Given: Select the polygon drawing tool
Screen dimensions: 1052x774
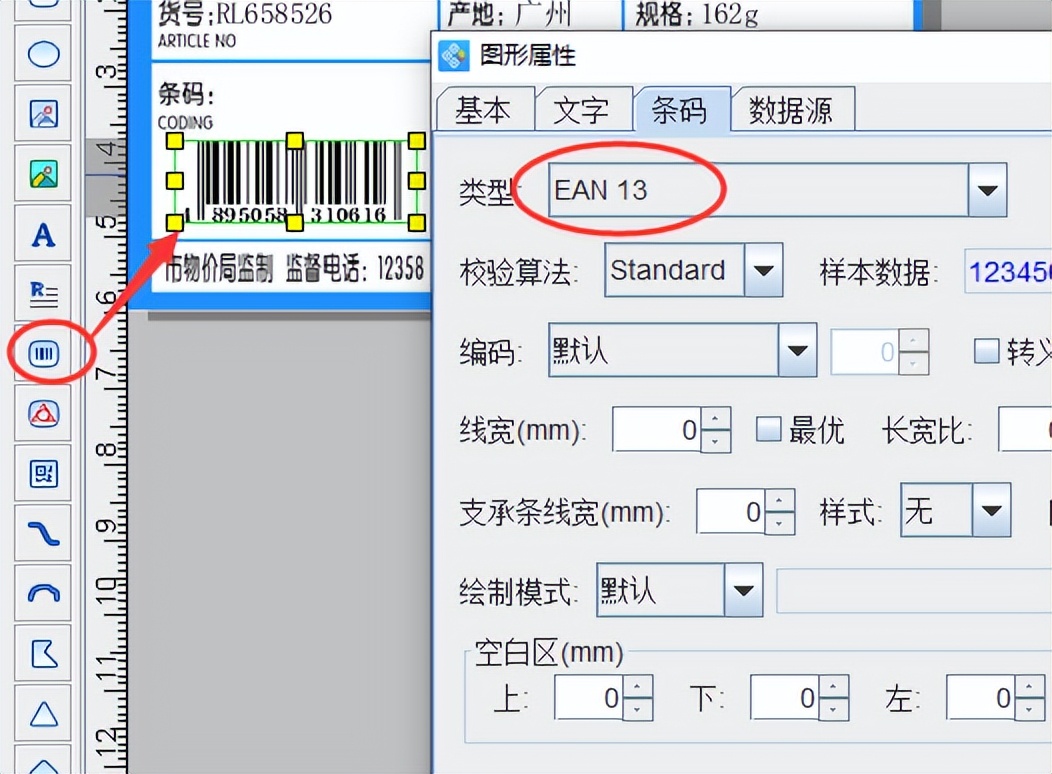Looking at the screenshot, I should [44, 654].
